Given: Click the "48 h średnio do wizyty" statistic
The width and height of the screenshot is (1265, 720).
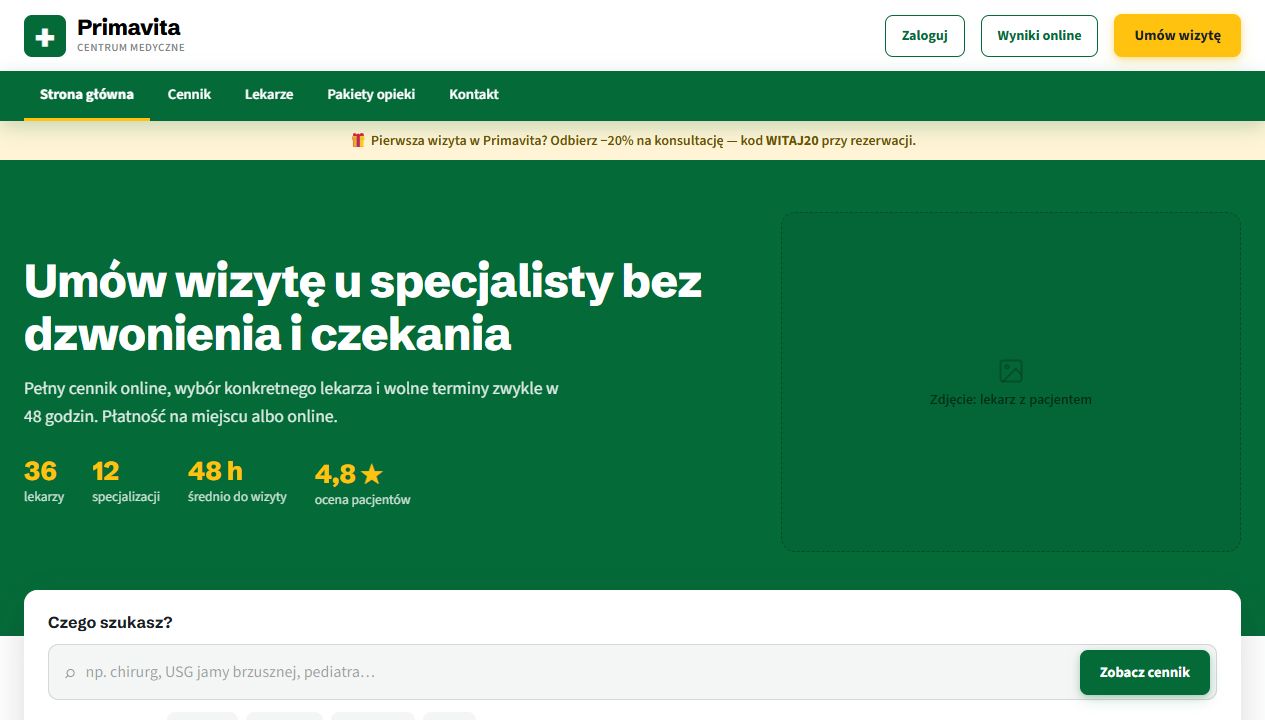Looking at the screenshot, I should coord(237,482).
